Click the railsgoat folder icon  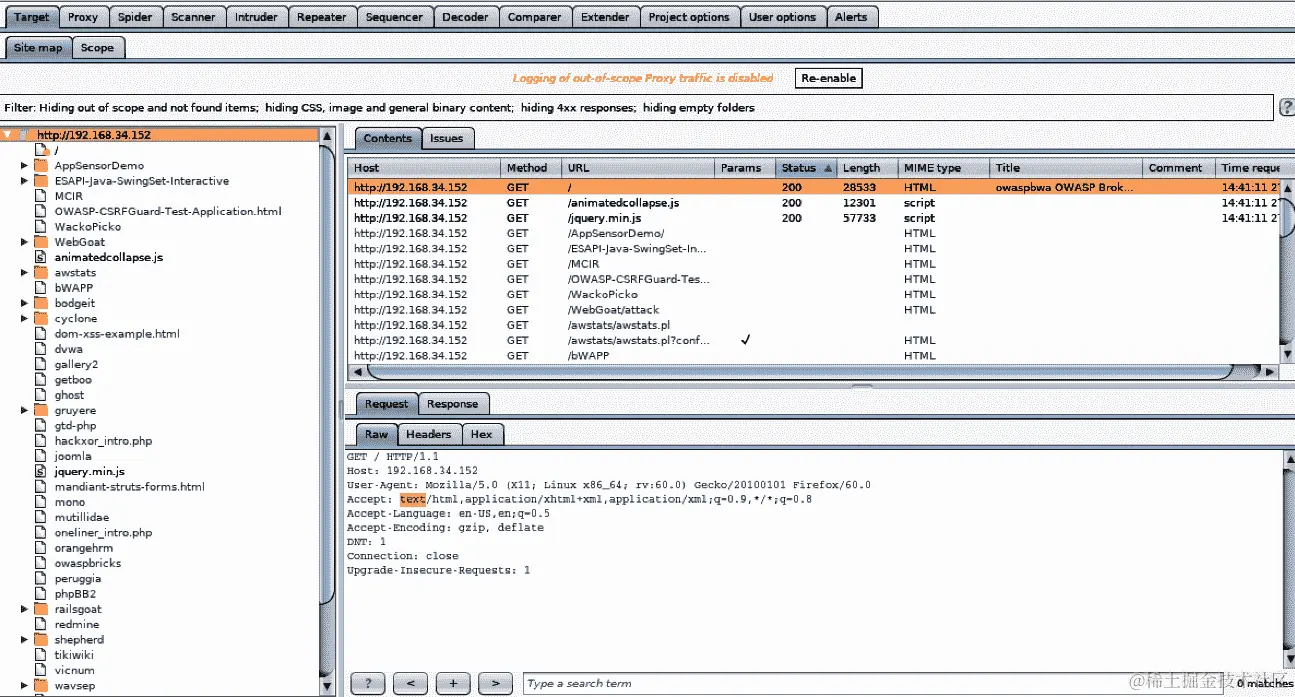[41, 609]
